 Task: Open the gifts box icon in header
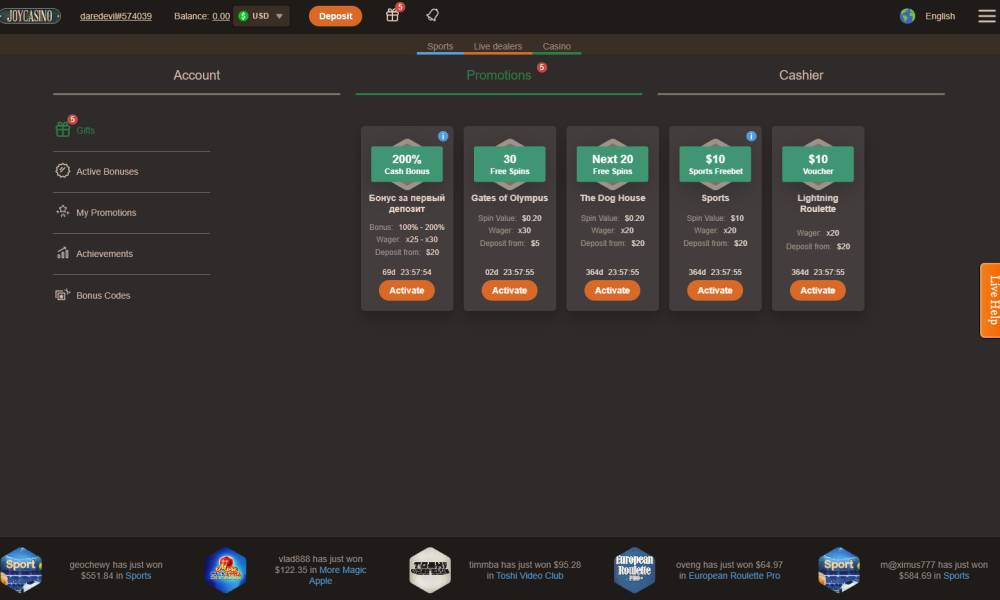(392, 15)
